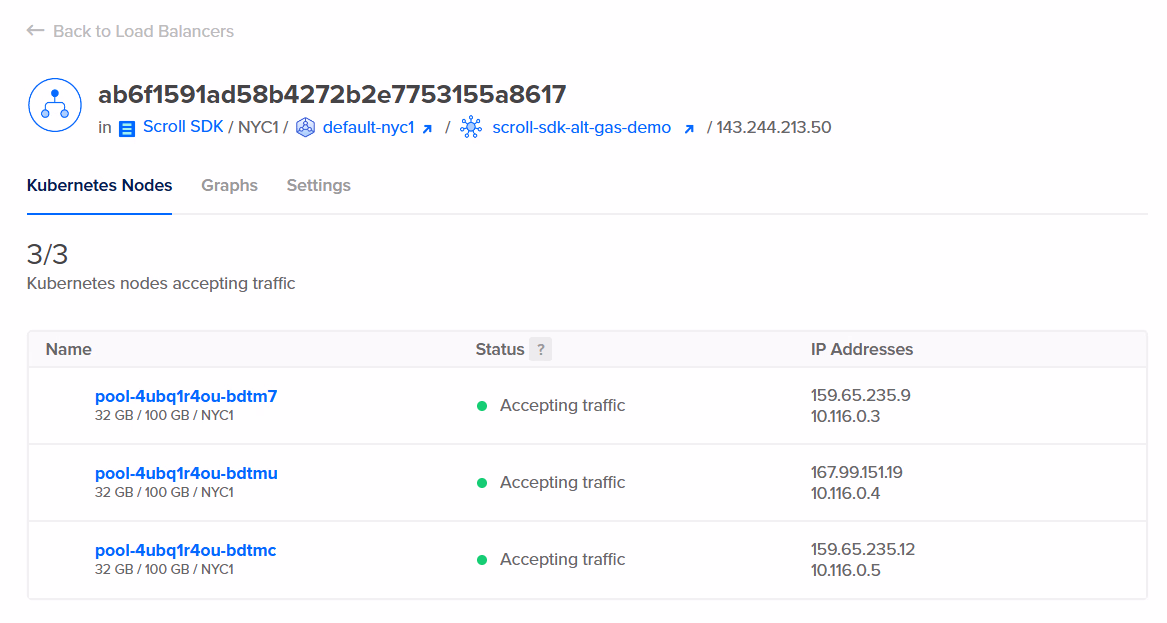Open the scroll-sdk-alt-gas-demo cluster link

click(581, 128)
